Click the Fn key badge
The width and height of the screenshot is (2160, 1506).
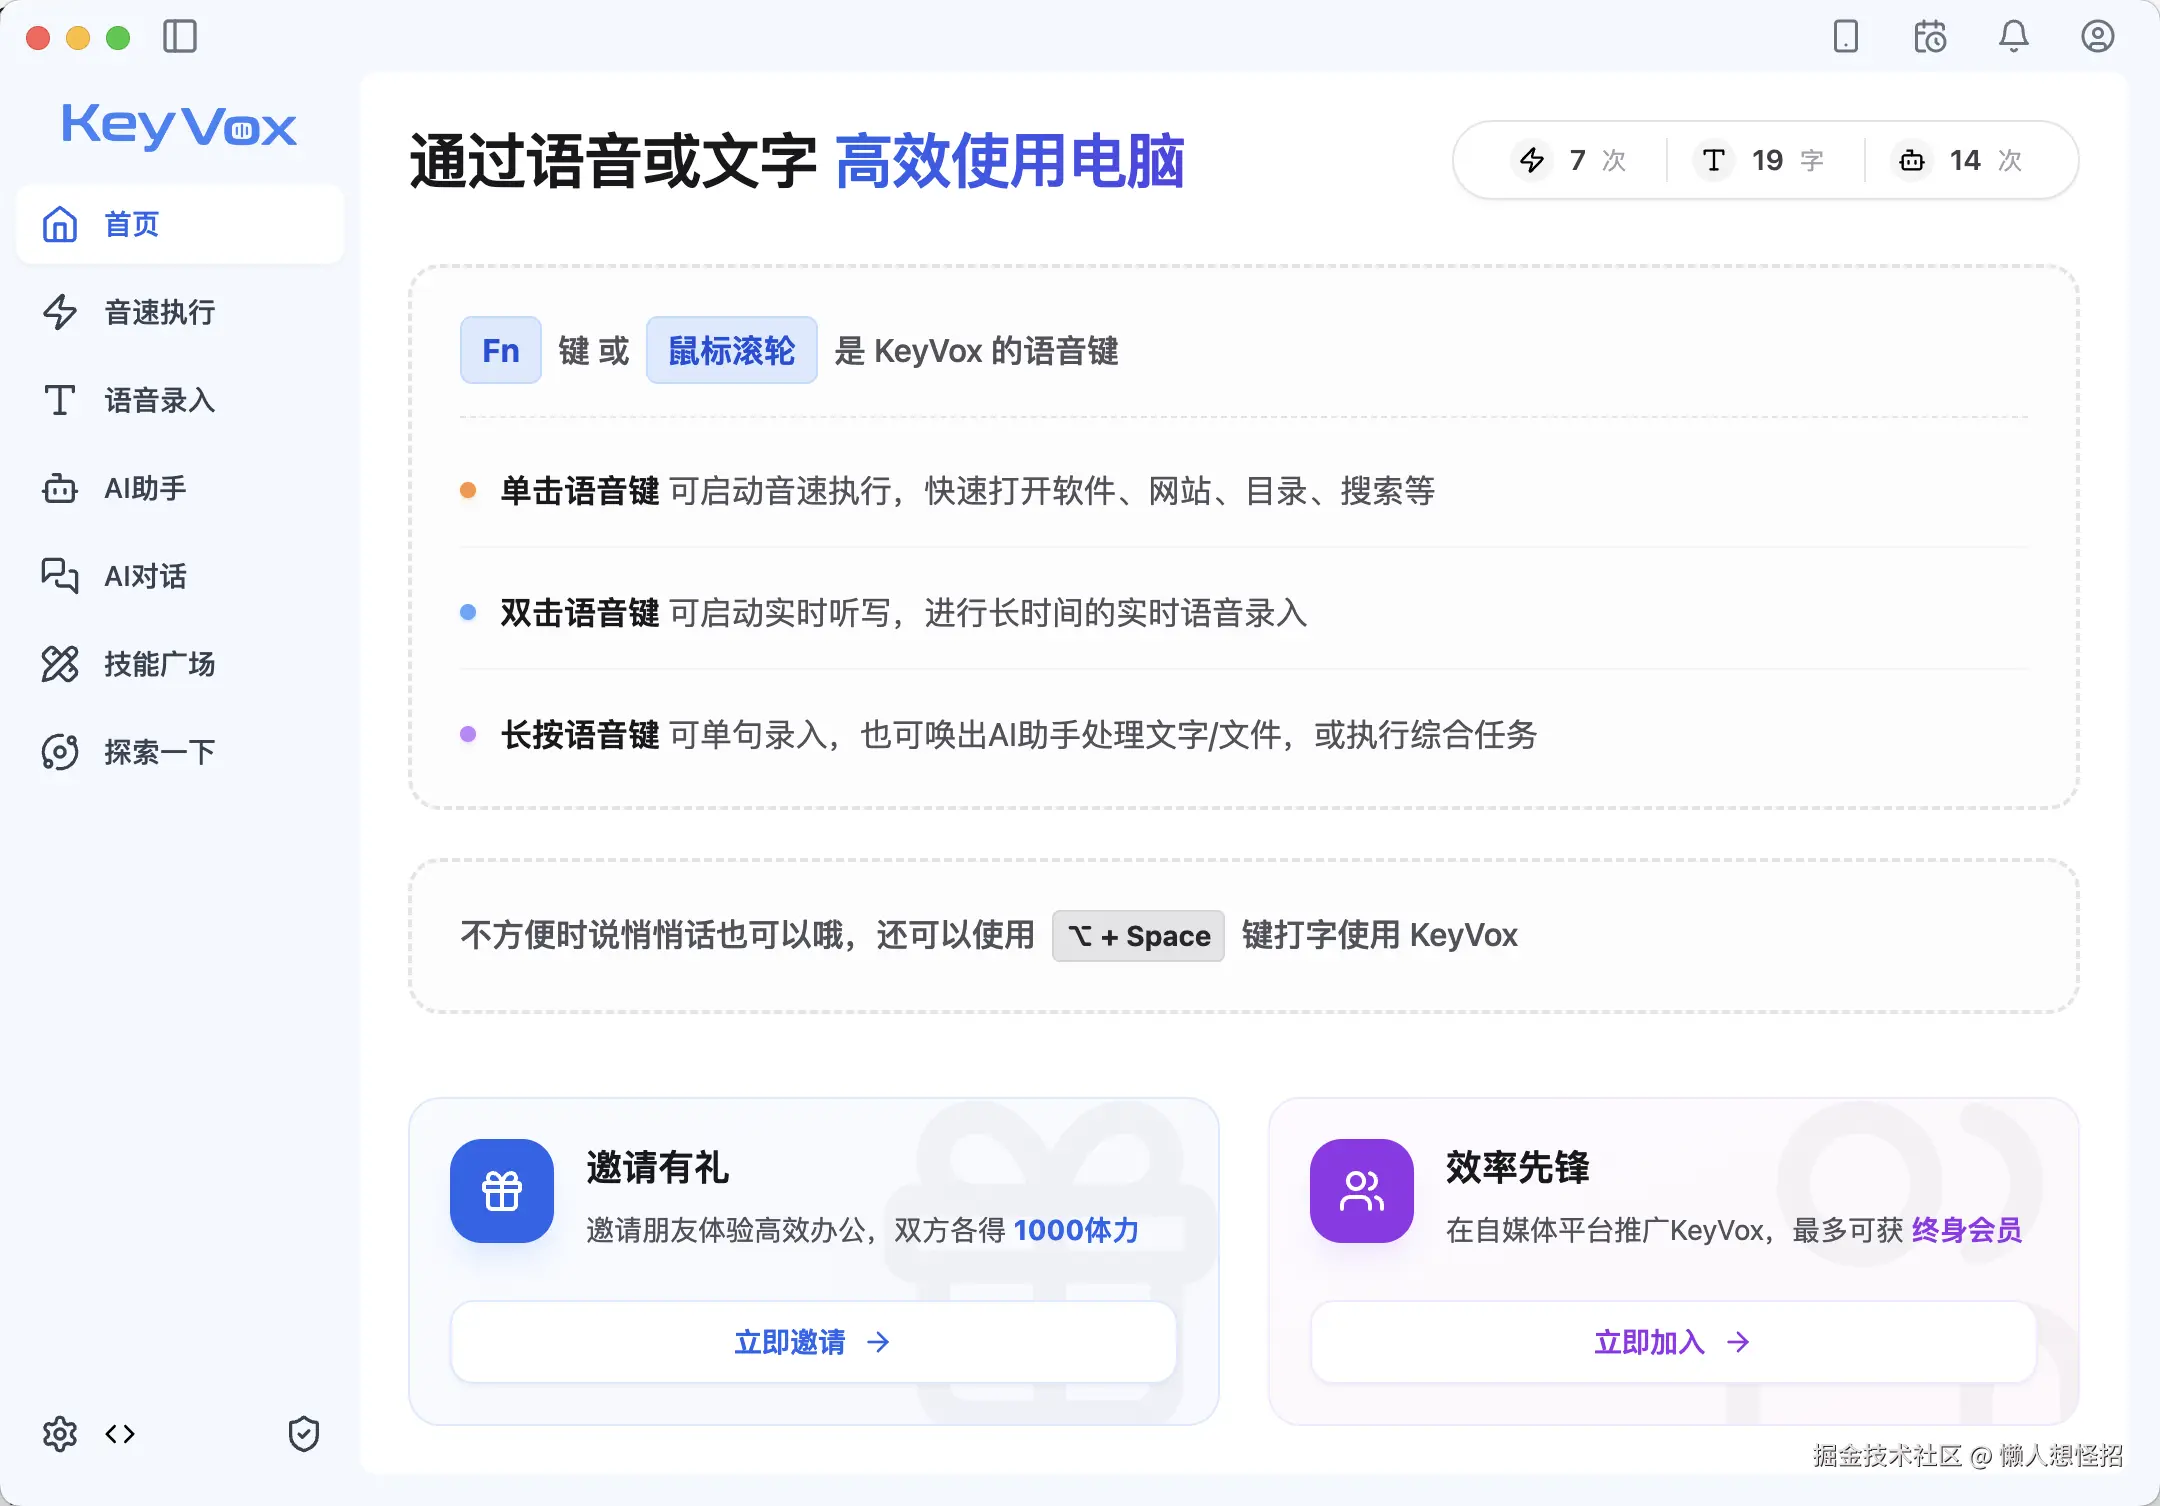click(501, 350)
